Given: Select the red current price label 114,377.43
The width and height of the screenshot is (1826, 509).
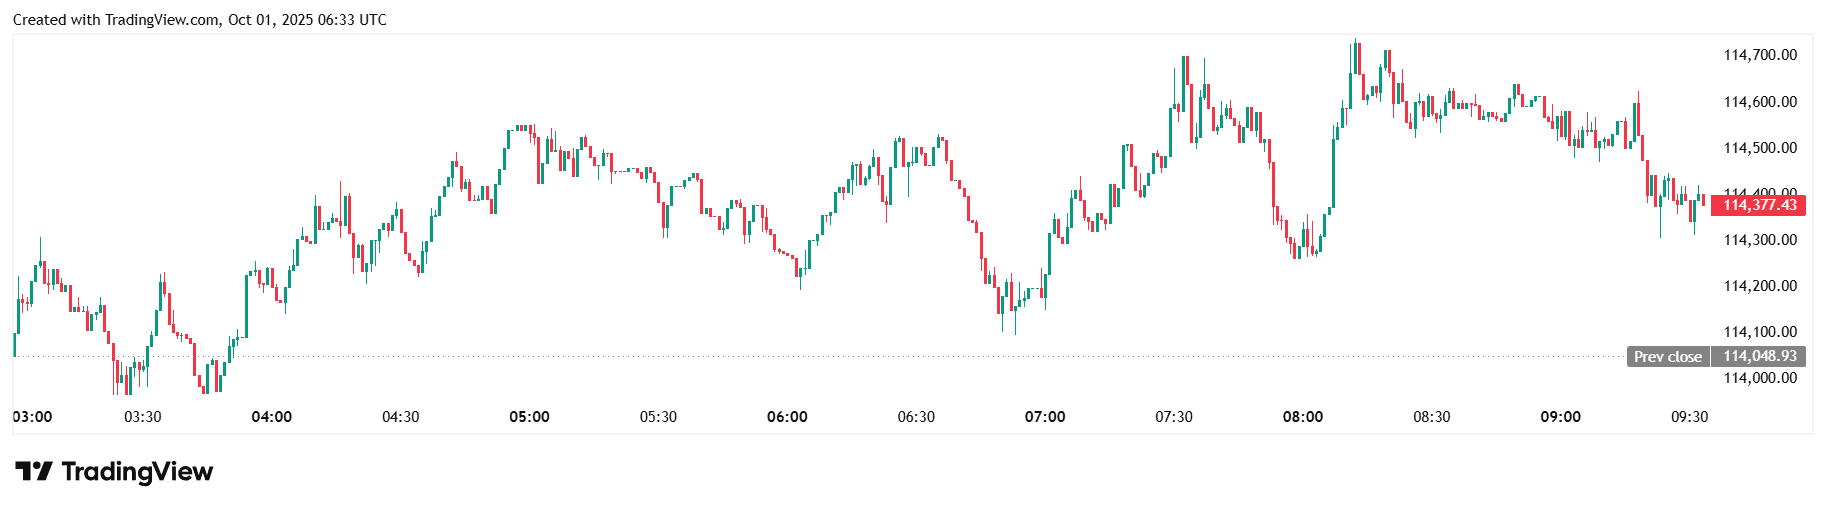Looking at the screenshot, I should click(x=1759, y=205).
